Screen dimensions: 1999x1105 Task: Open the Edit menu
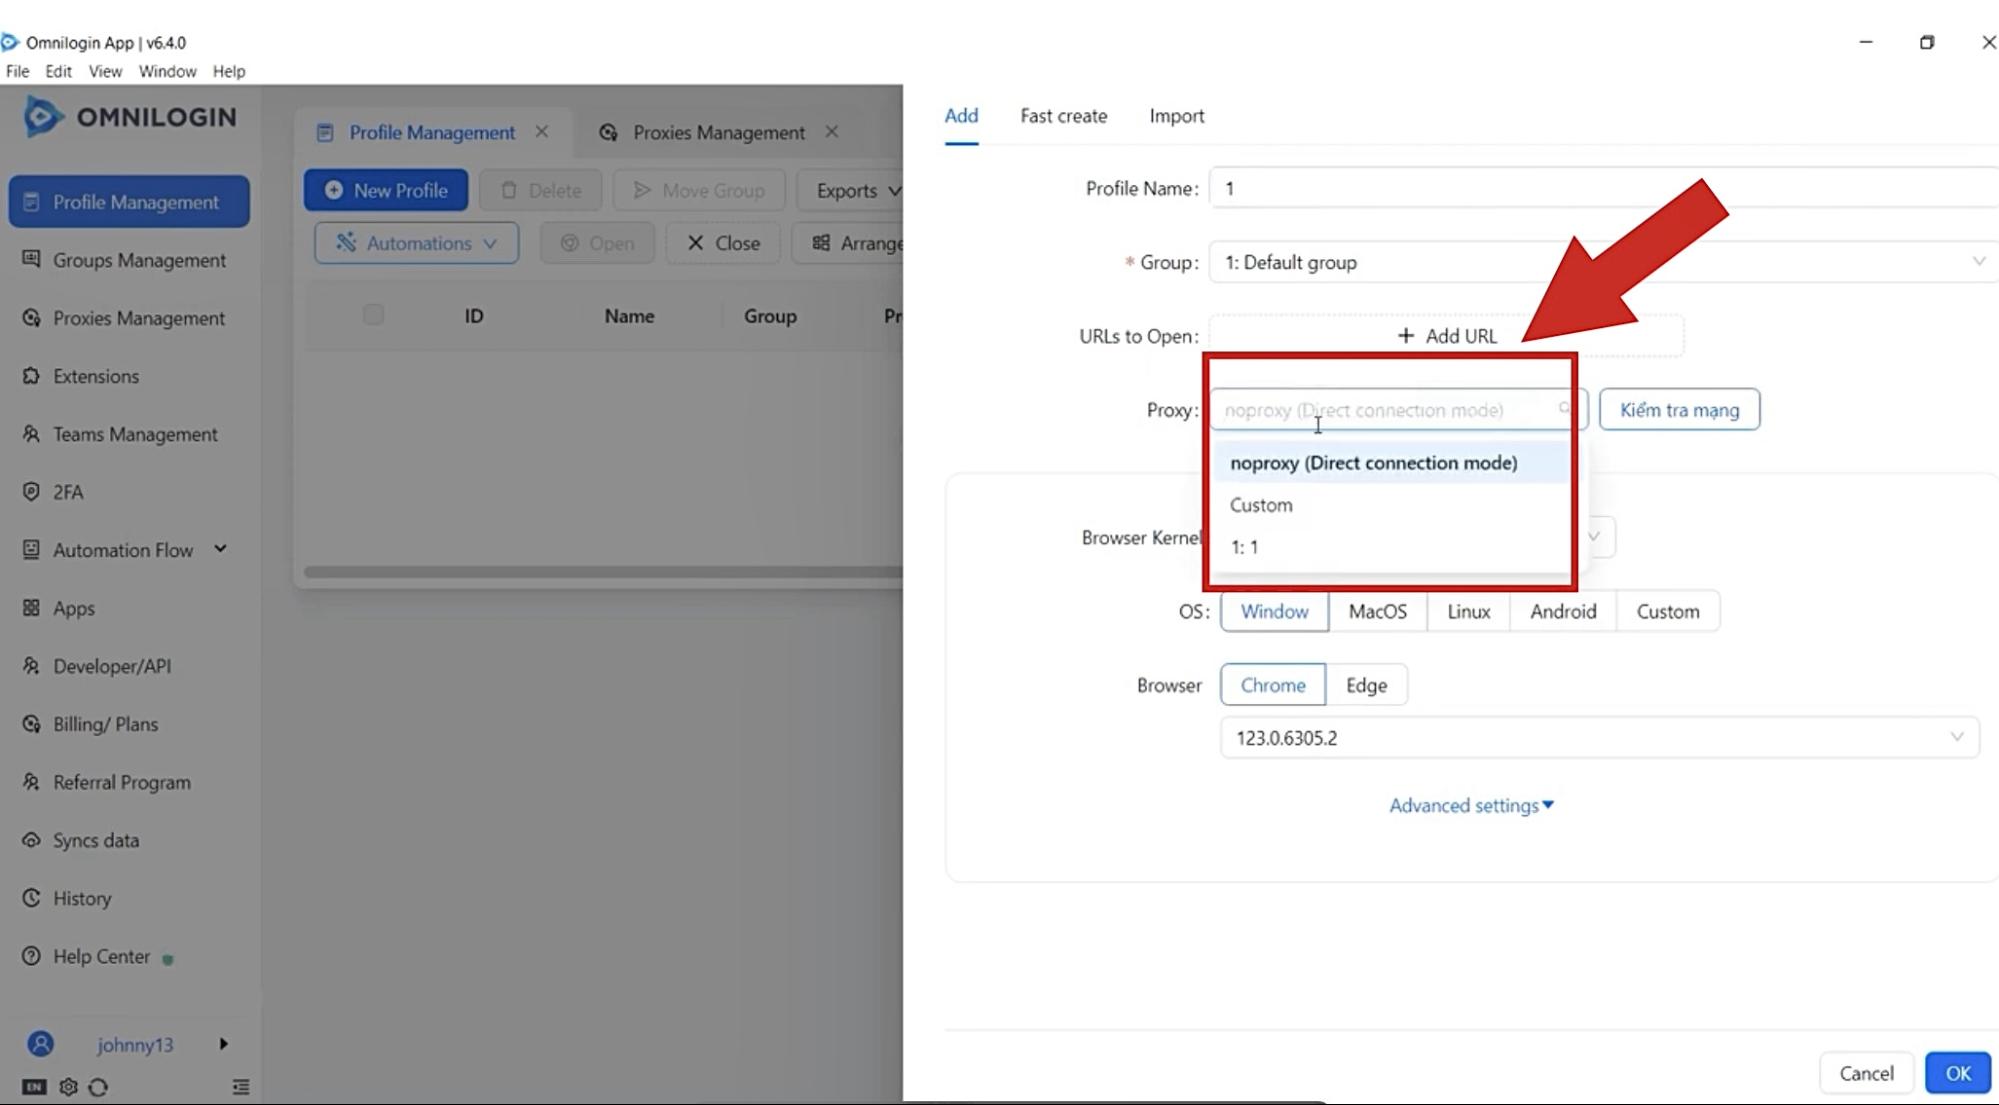[58, 71]
